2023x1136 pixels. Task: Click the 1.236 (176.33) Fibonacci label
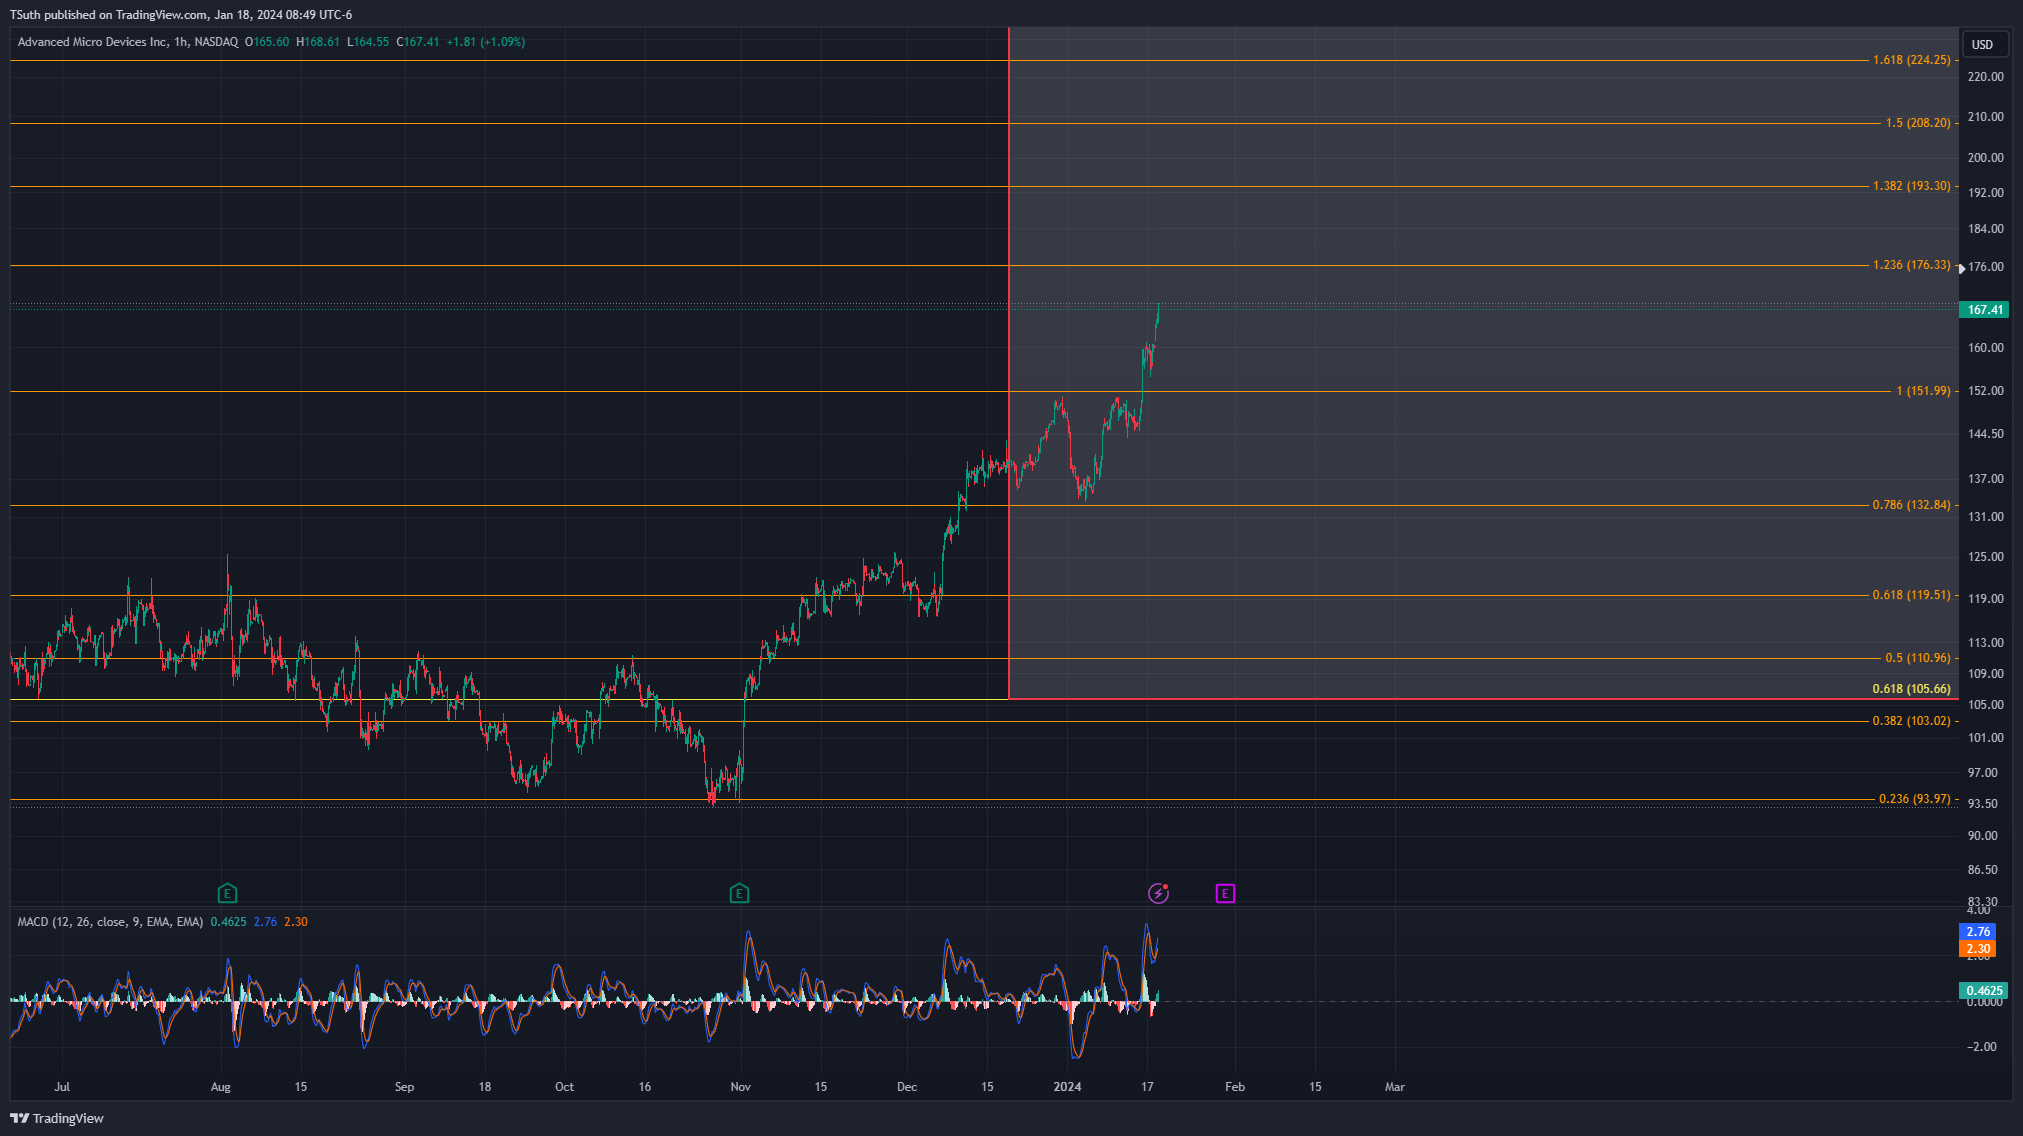tap(1911, 265)
